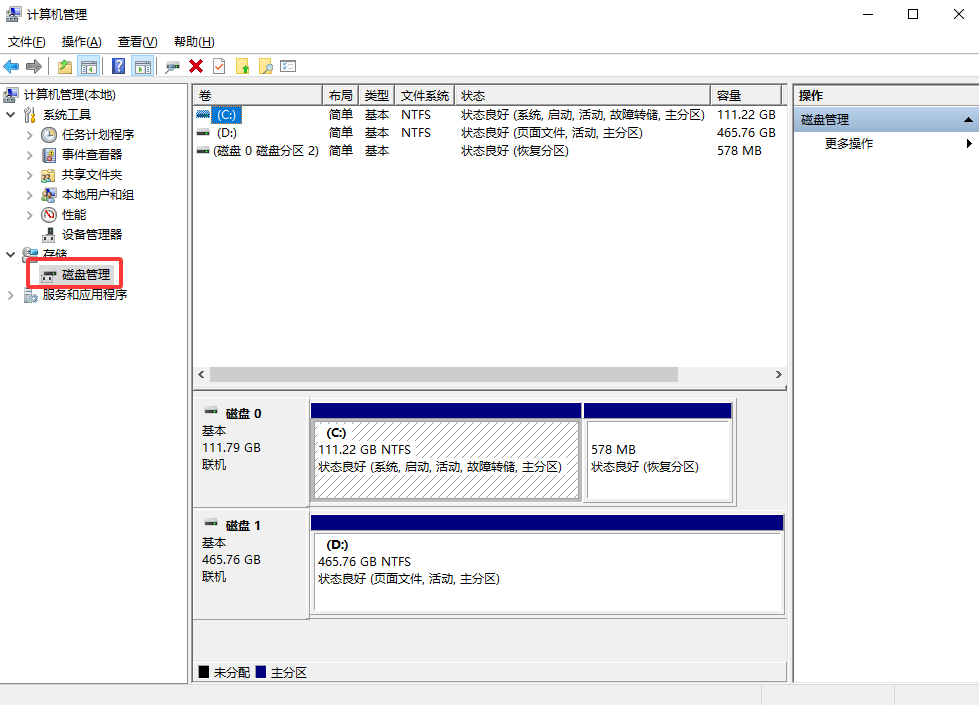Sort by the 状态 column header
This screenshot has width=979, height=705.
coord(583,96)
